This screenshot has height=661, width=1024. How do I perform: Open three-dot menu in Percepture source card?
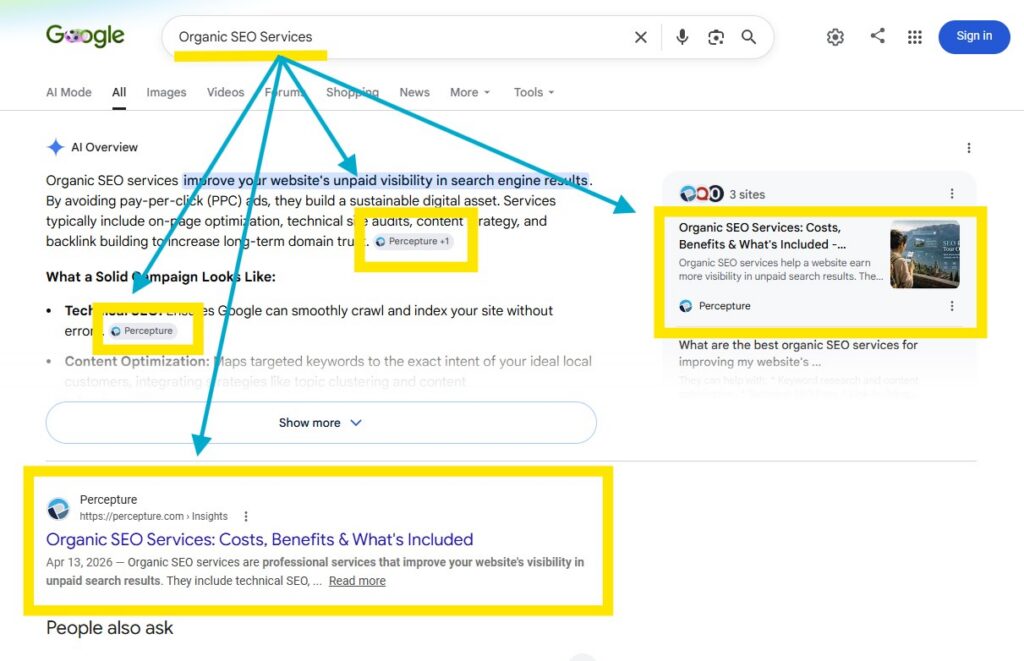[x=952, y=306]
